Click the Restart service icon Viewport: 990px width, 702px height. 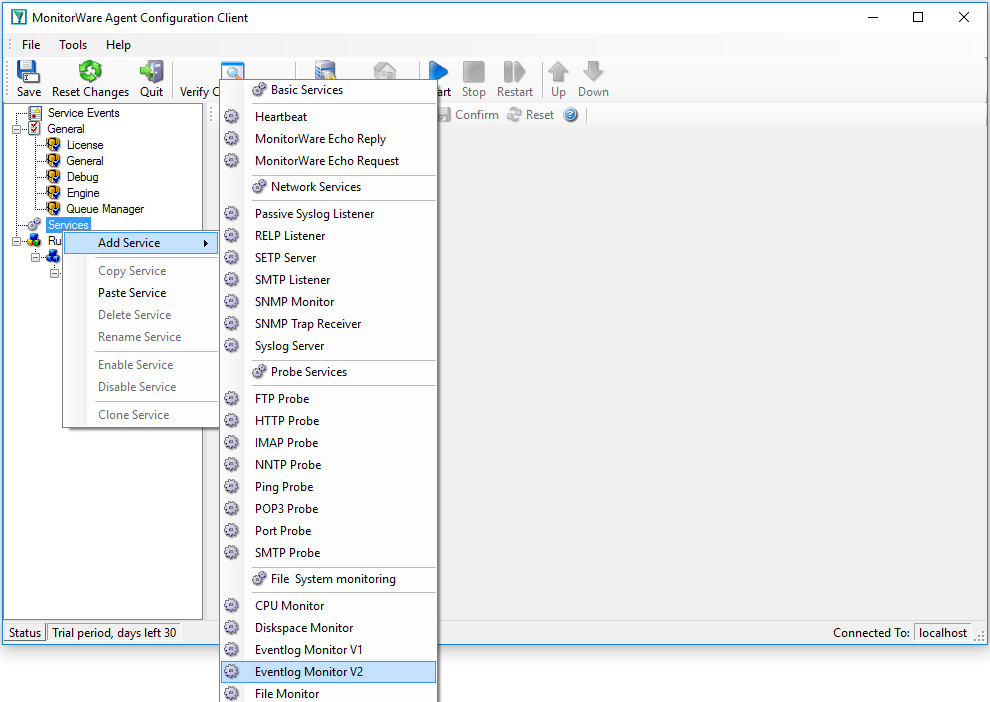515,72
